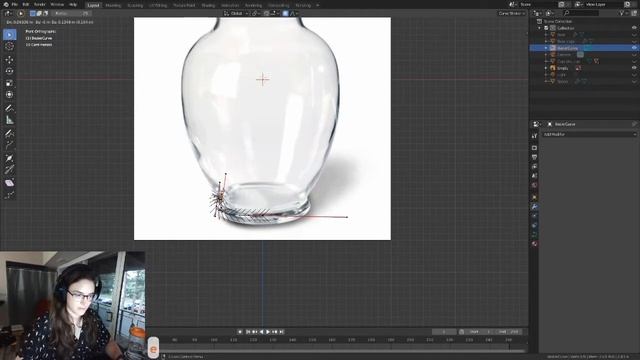Toggle the pin icon in properties header

coord(634,124)
